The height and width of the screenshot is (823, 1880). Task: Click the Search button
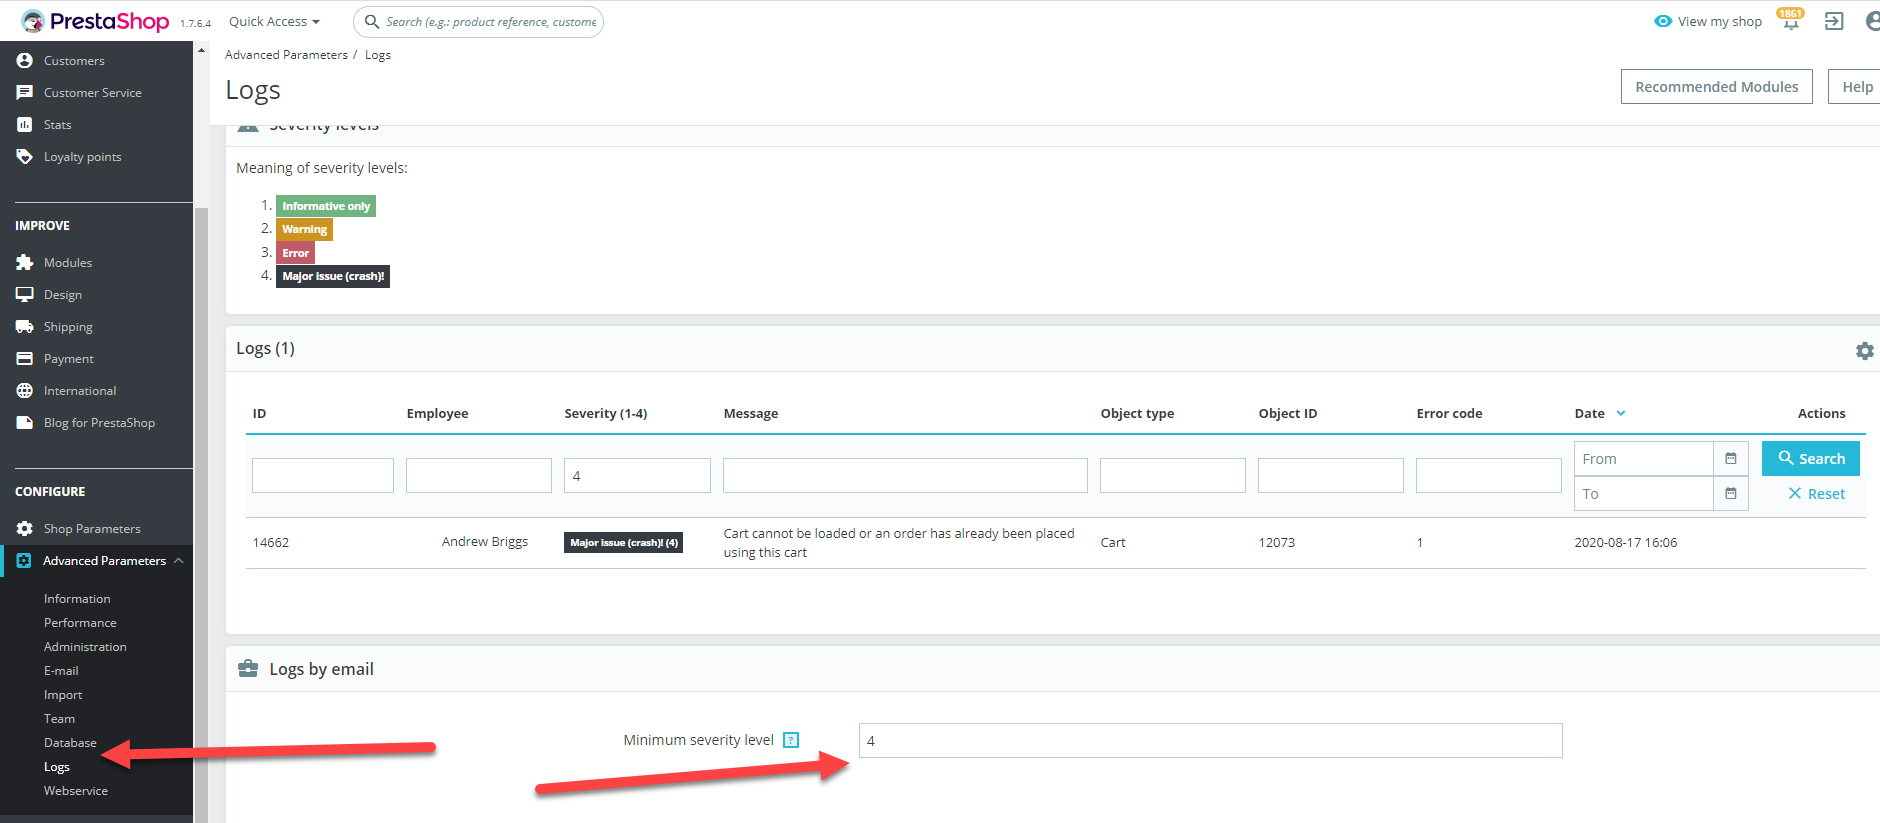click(x=1811, y=459)
